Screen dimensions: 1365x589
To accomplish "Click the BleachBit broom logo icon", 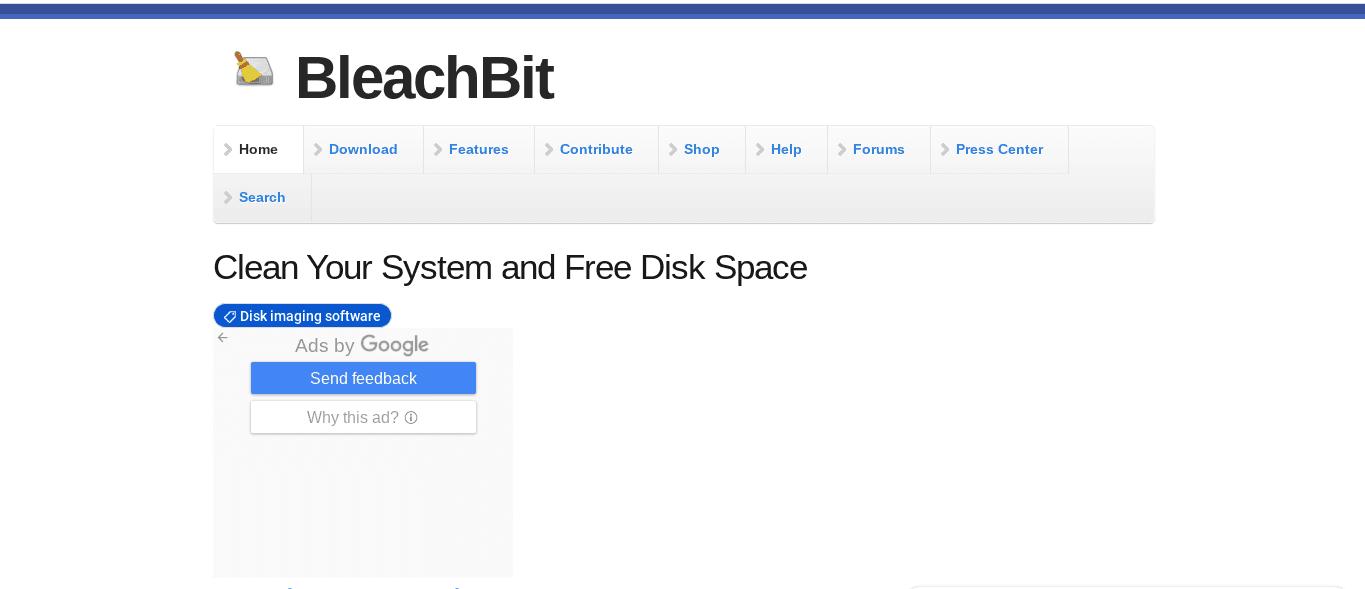I will pyautogui.click(x=253, y=69).
